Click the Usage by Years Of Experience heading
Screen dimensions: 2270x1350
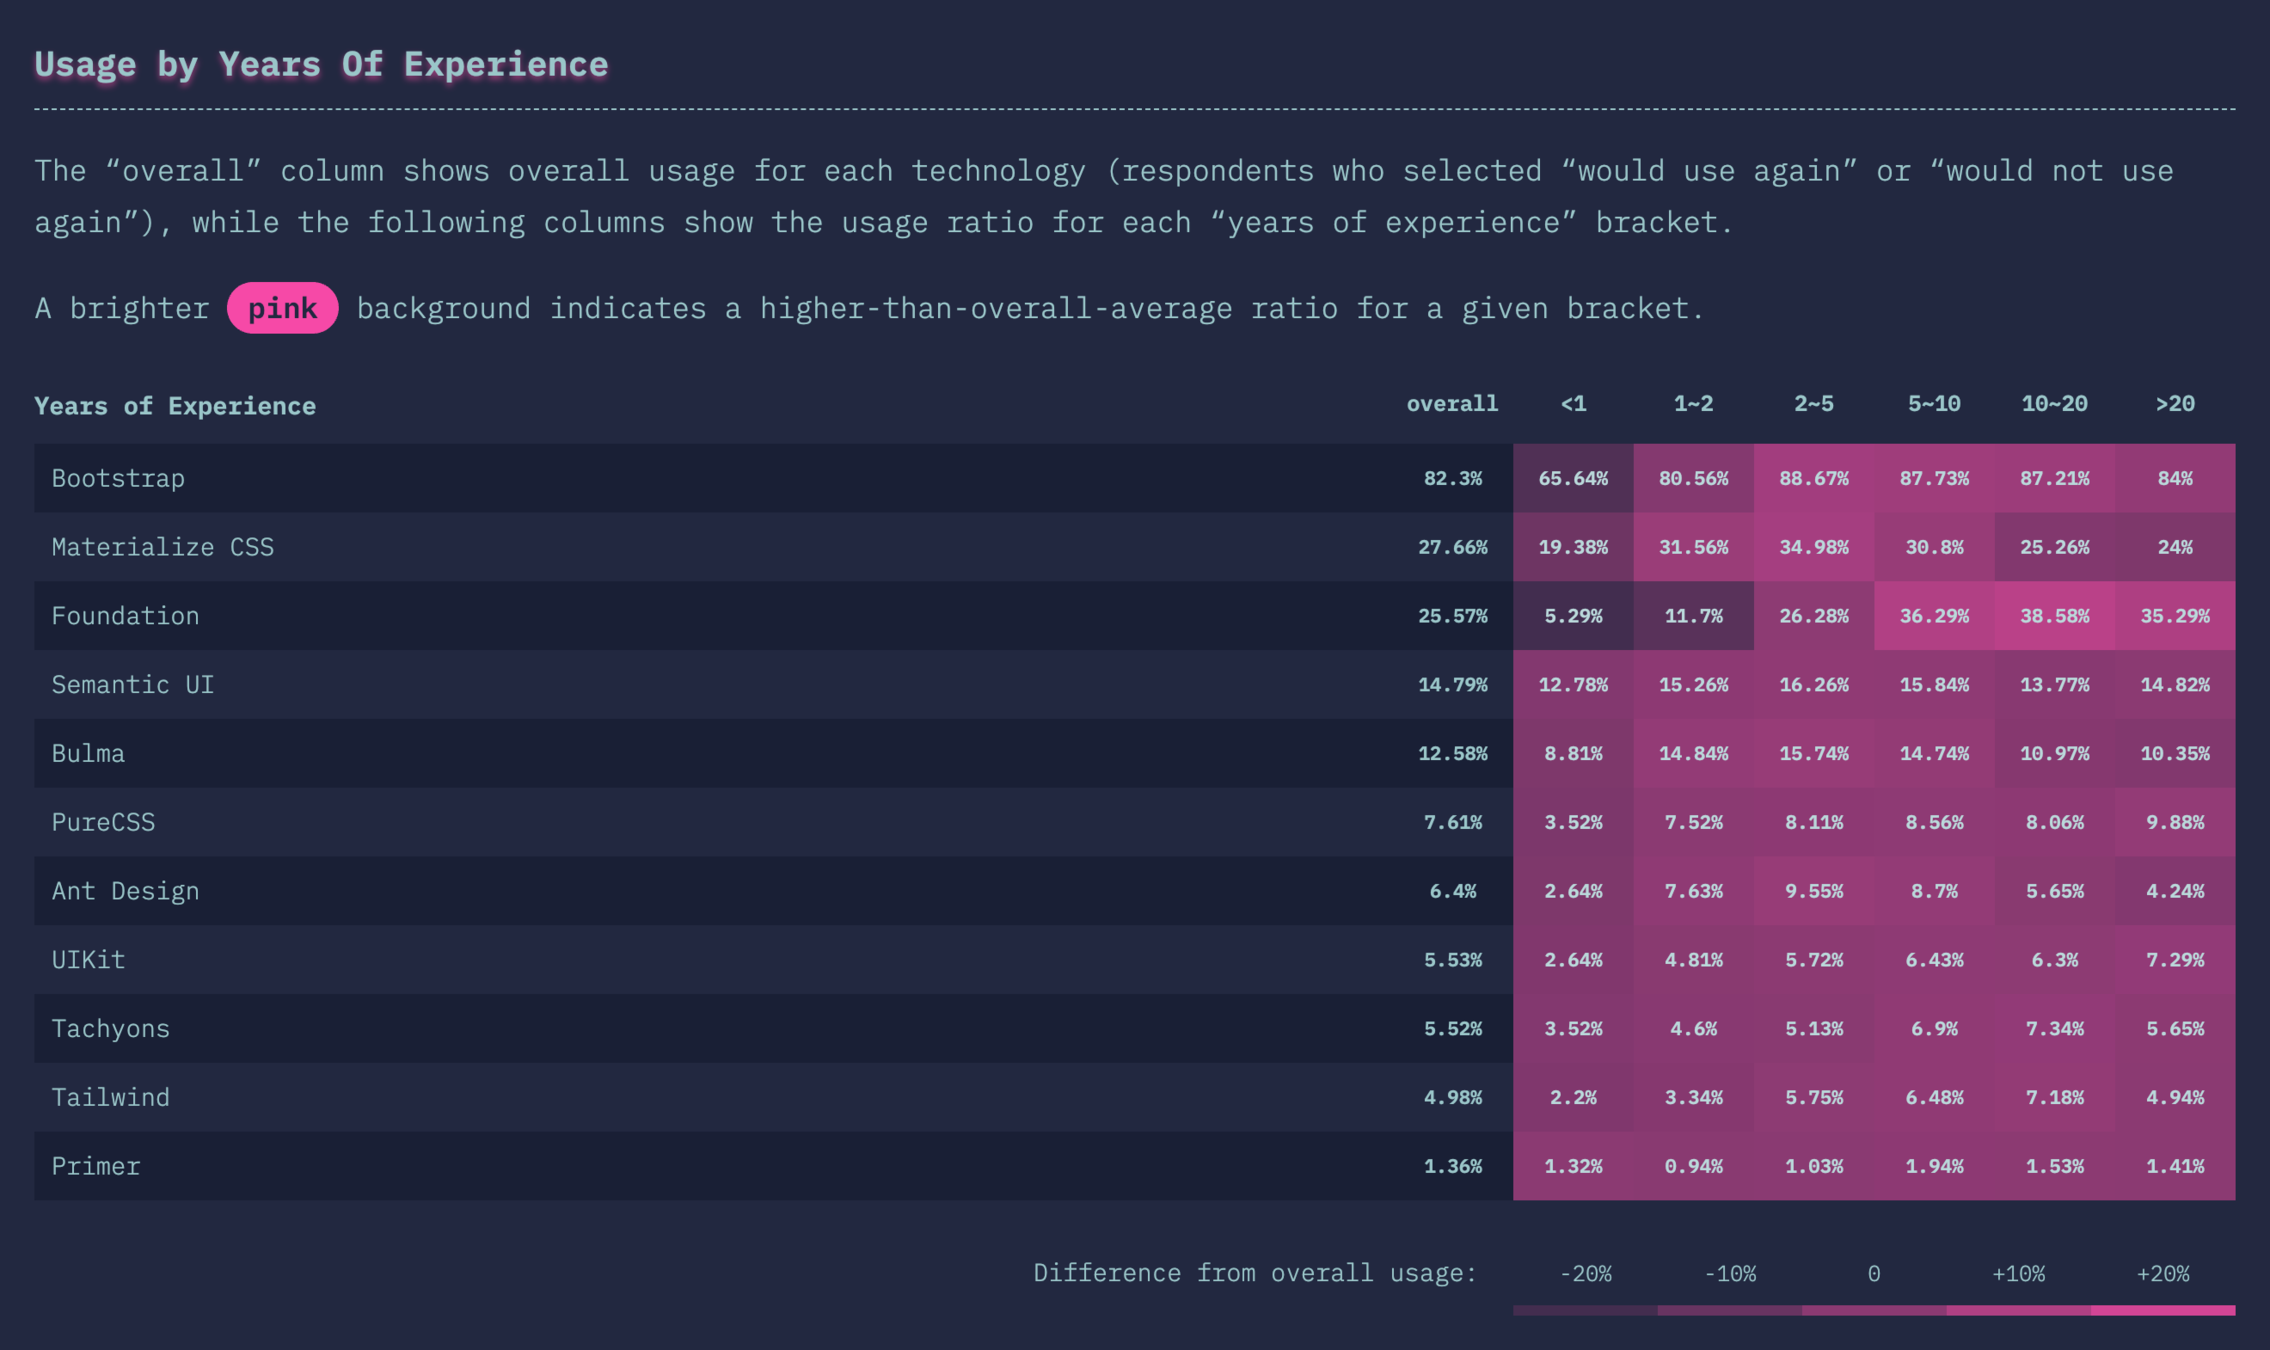click(x=321, y=64)
